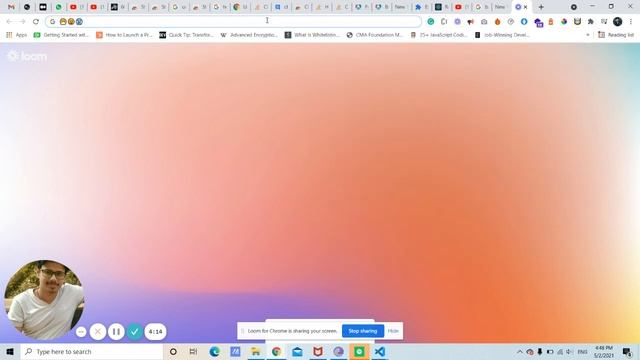Go forward in browser history
The width and height of the screenshot is (640, 360).
[x=22, y=22]
